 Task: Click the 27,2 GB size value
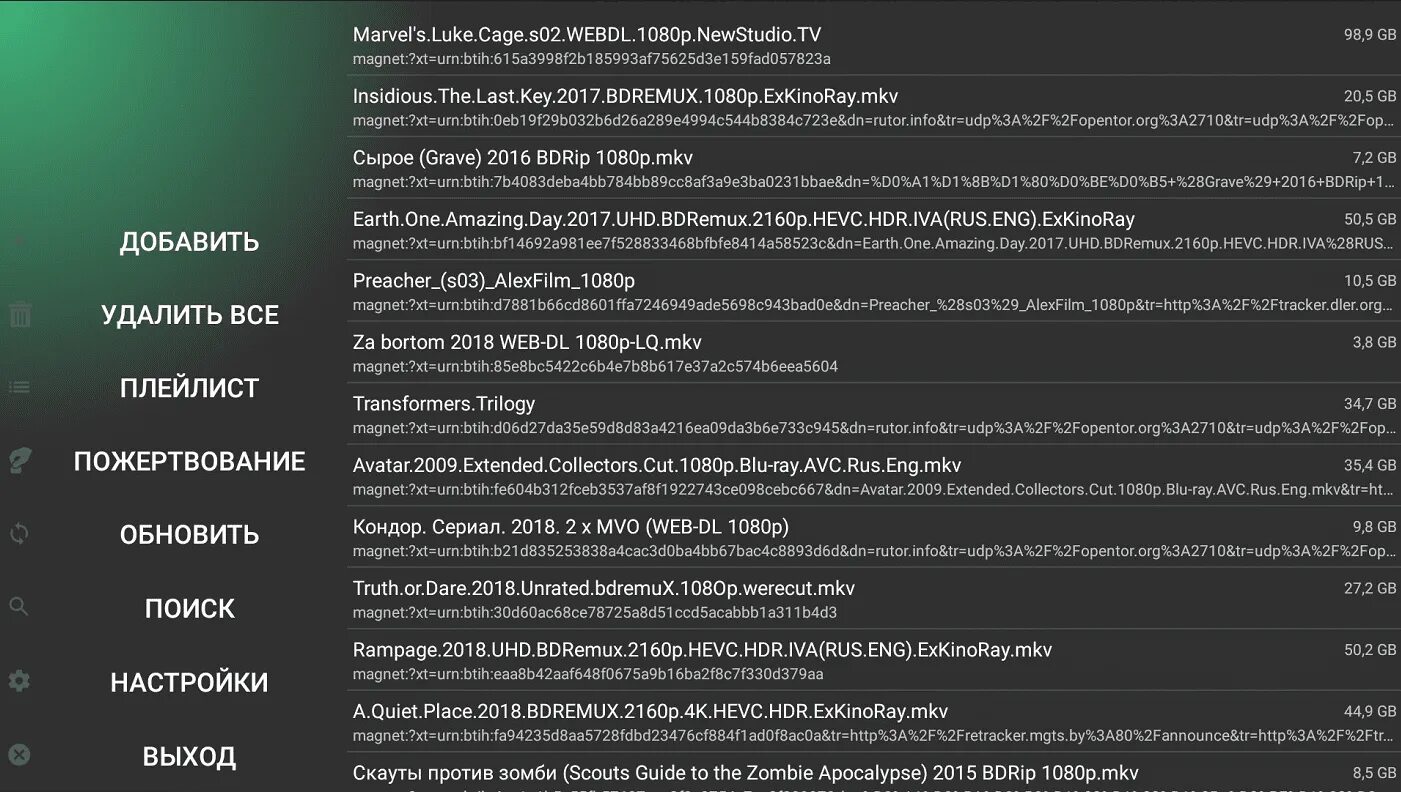coord(1370,588)
